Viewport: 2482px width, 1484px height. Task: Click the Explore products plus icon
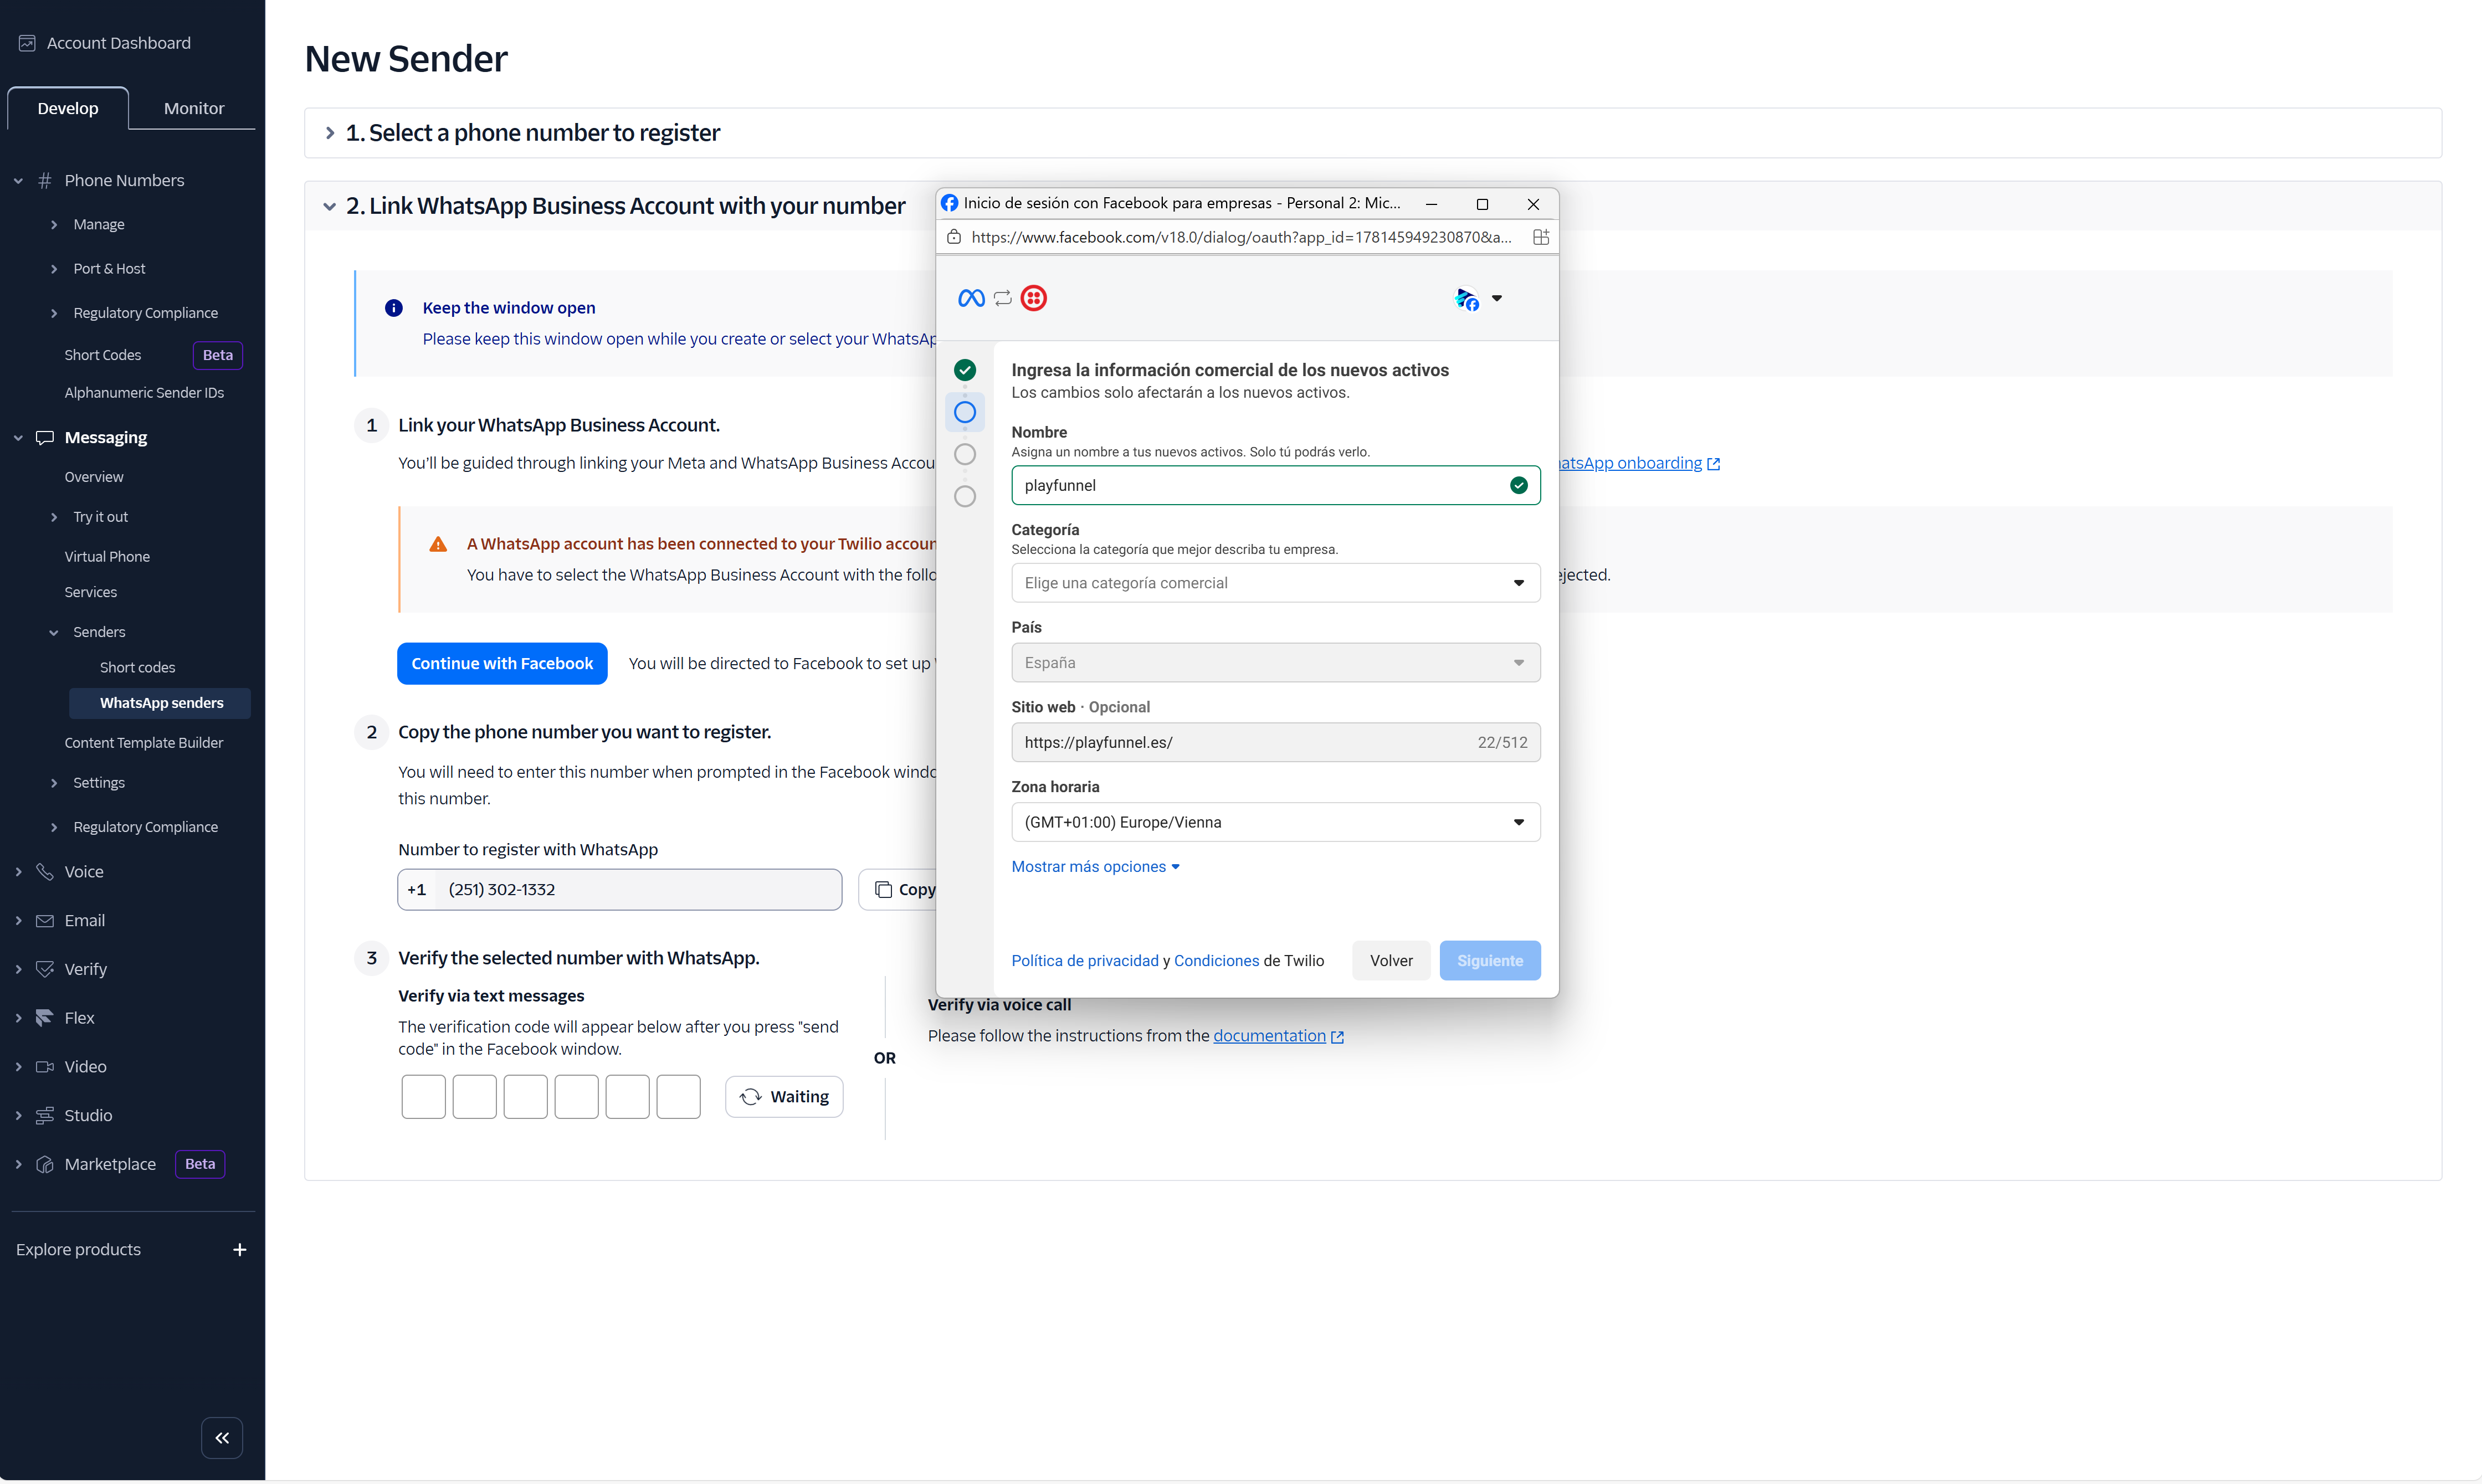(240, 1250)
